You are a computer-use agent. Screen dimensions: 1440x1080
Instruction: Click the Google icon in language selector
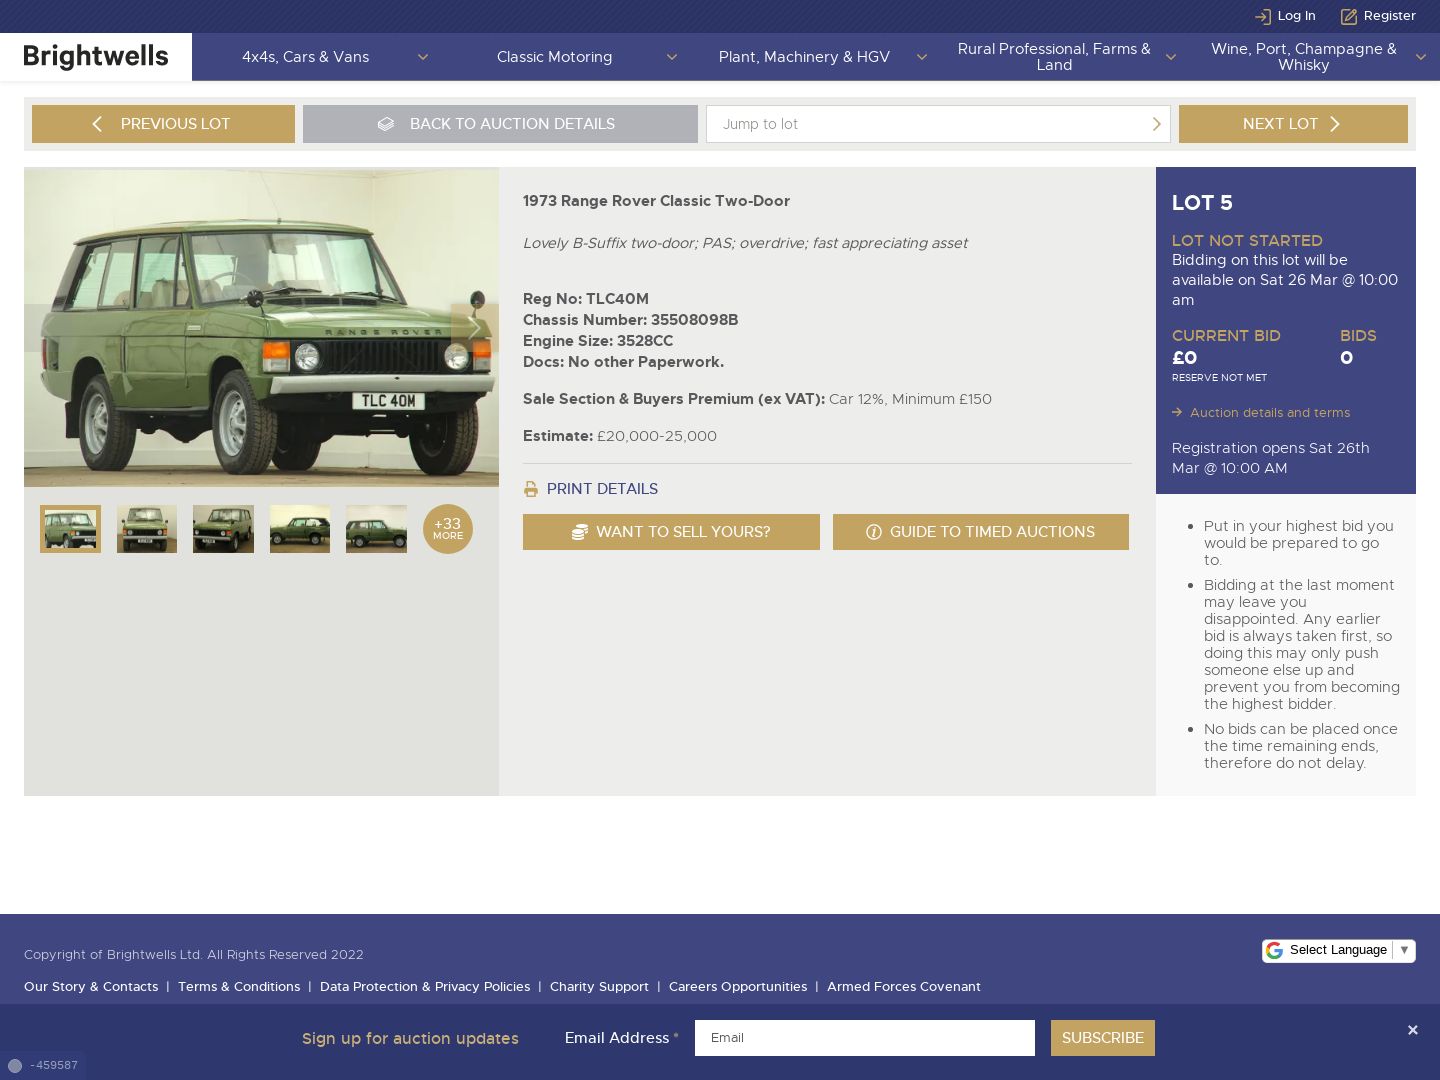[1274, 950]
